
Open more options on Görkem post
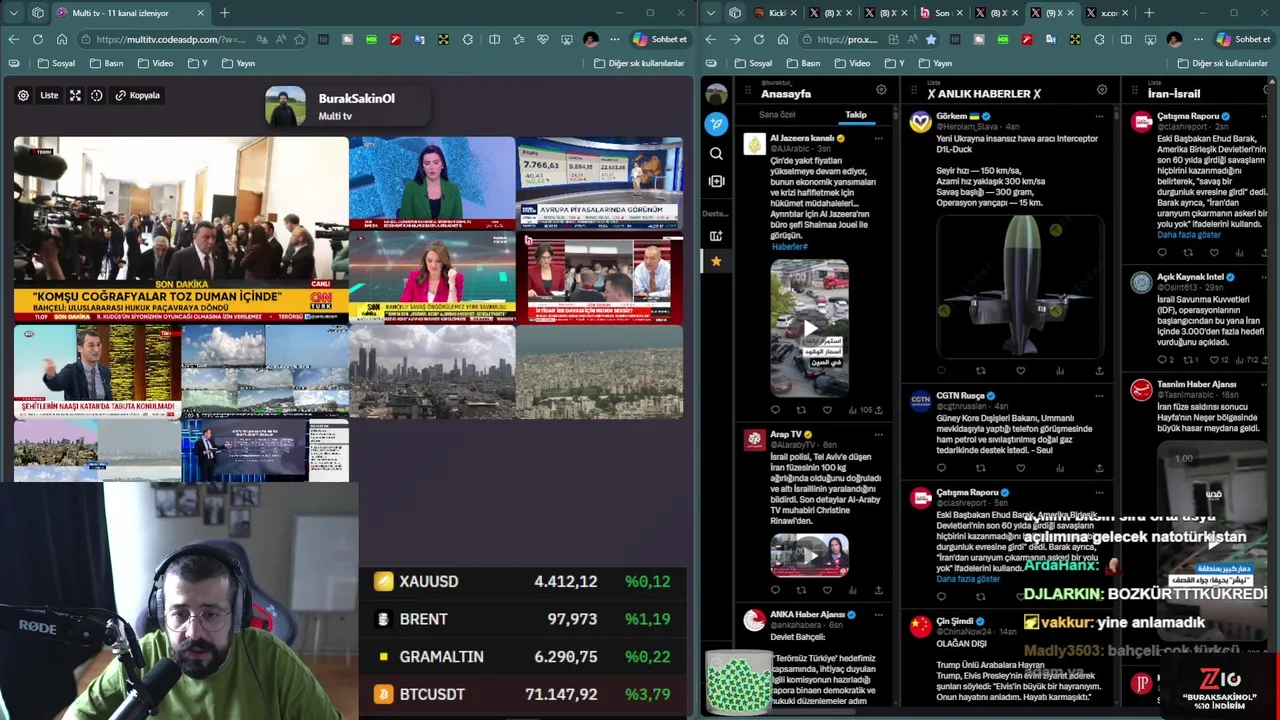coord(1099,117)
